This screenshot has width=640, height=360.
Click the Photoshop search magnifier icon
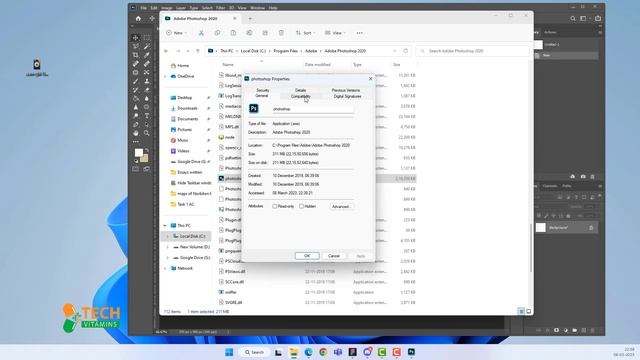(573, 18)
